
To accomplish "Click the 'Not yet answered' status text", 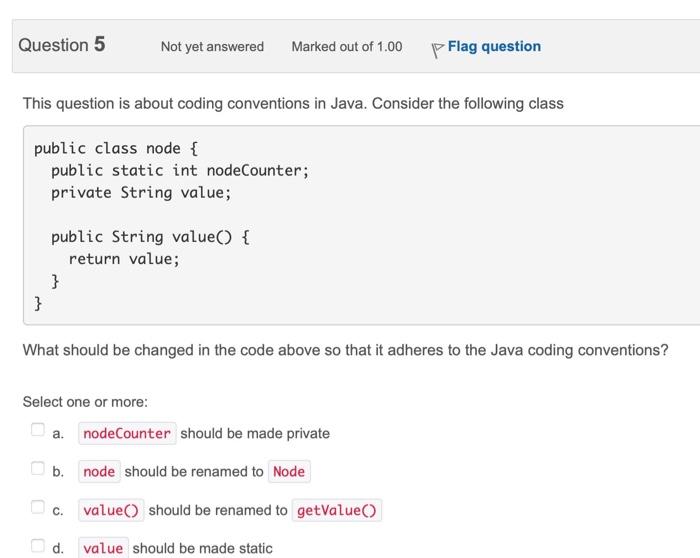I will [x=212, y=47].
